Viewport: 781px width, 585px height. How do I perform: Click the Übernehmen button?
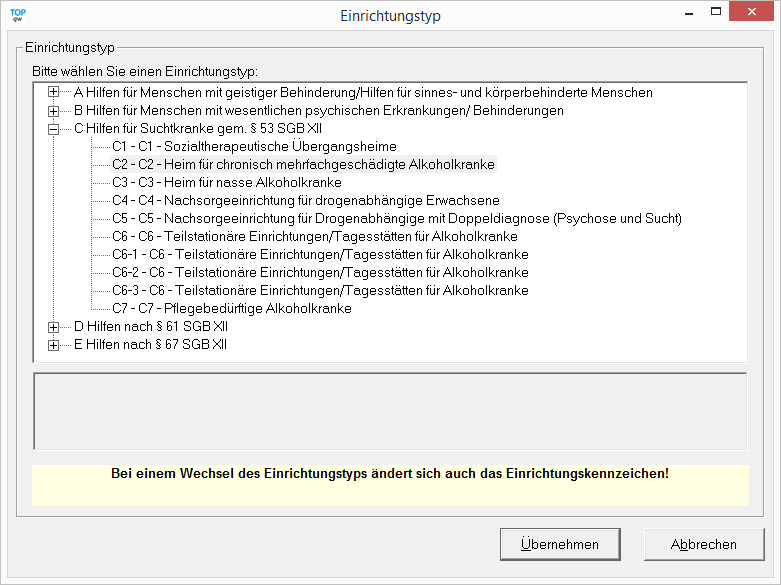click(560, 545)
